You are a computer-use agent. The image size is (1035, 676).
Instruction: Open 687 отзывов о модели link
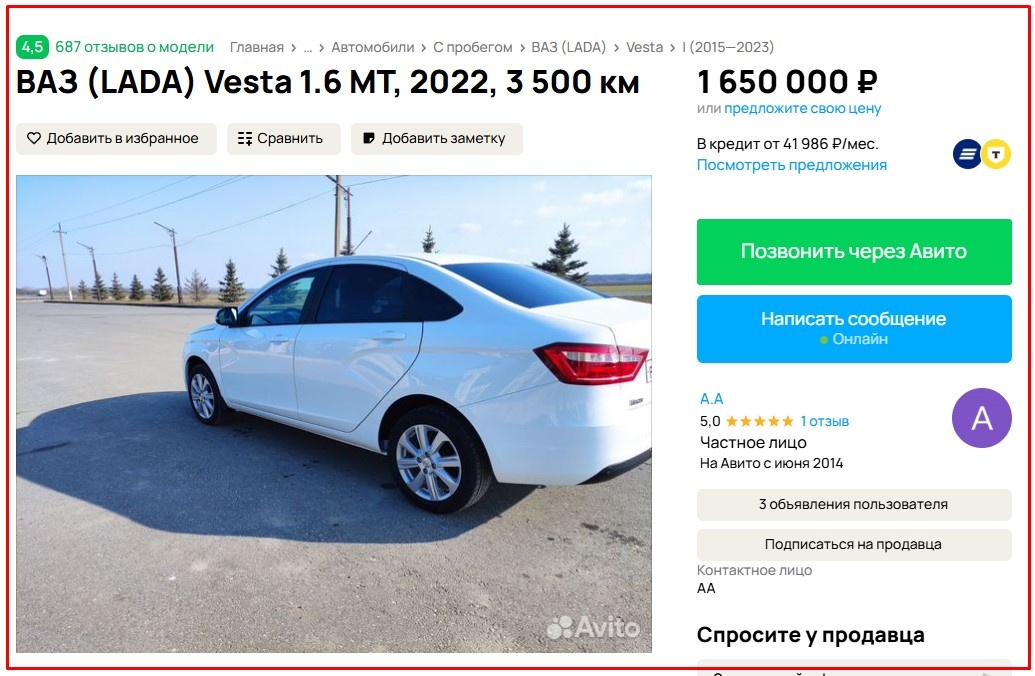click(x=135, y=47)
